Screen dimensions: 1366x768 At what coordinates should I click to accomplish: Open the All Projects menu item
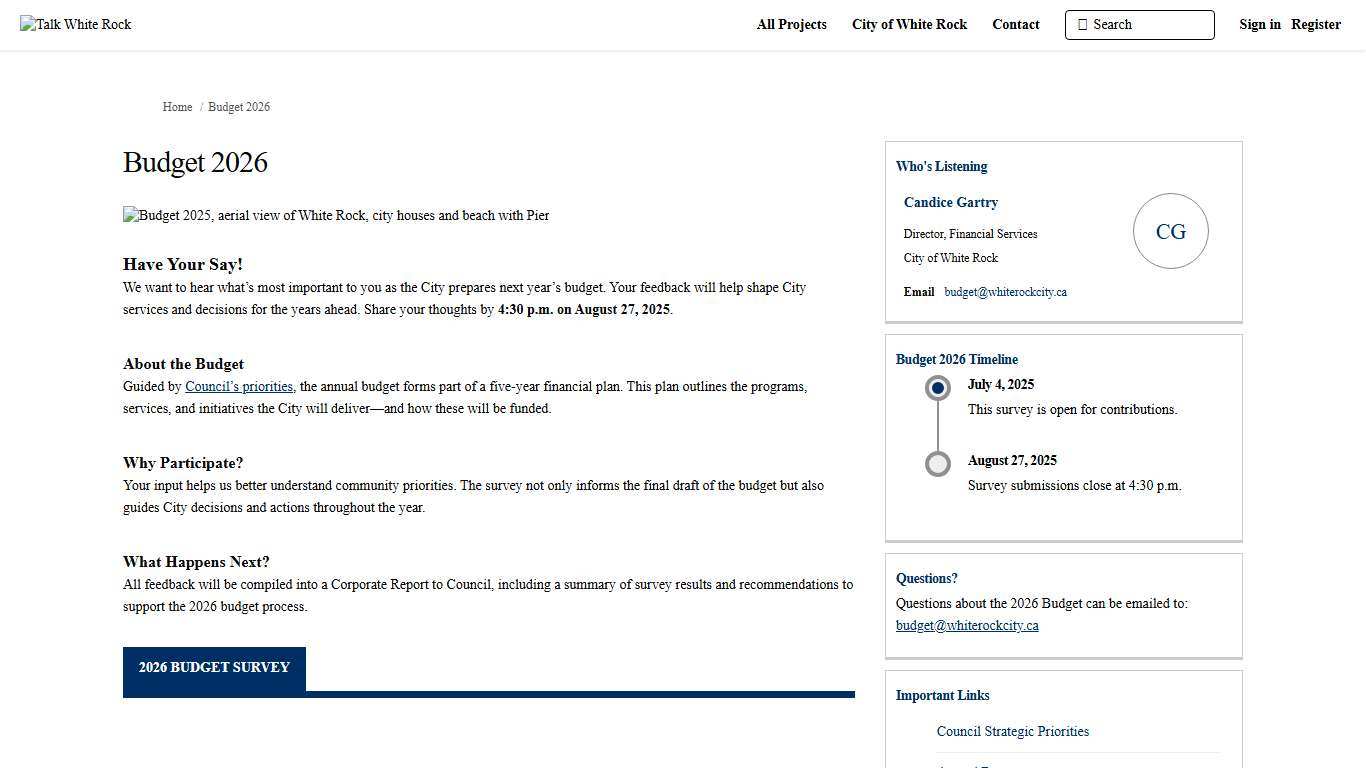[x=791, y=25]
